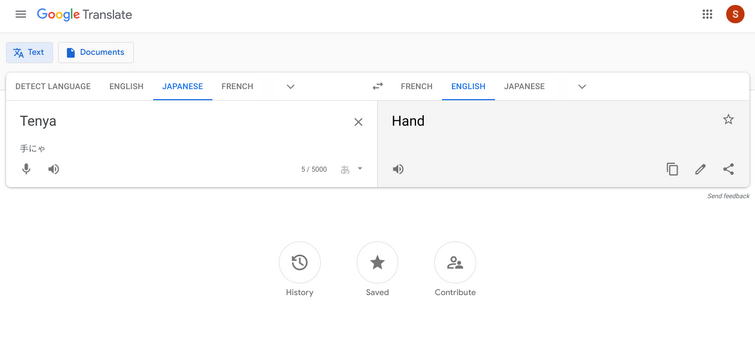Select Detect Language source tab
Viewport: 755px width, 361px height.
click(x=53, y=87)
